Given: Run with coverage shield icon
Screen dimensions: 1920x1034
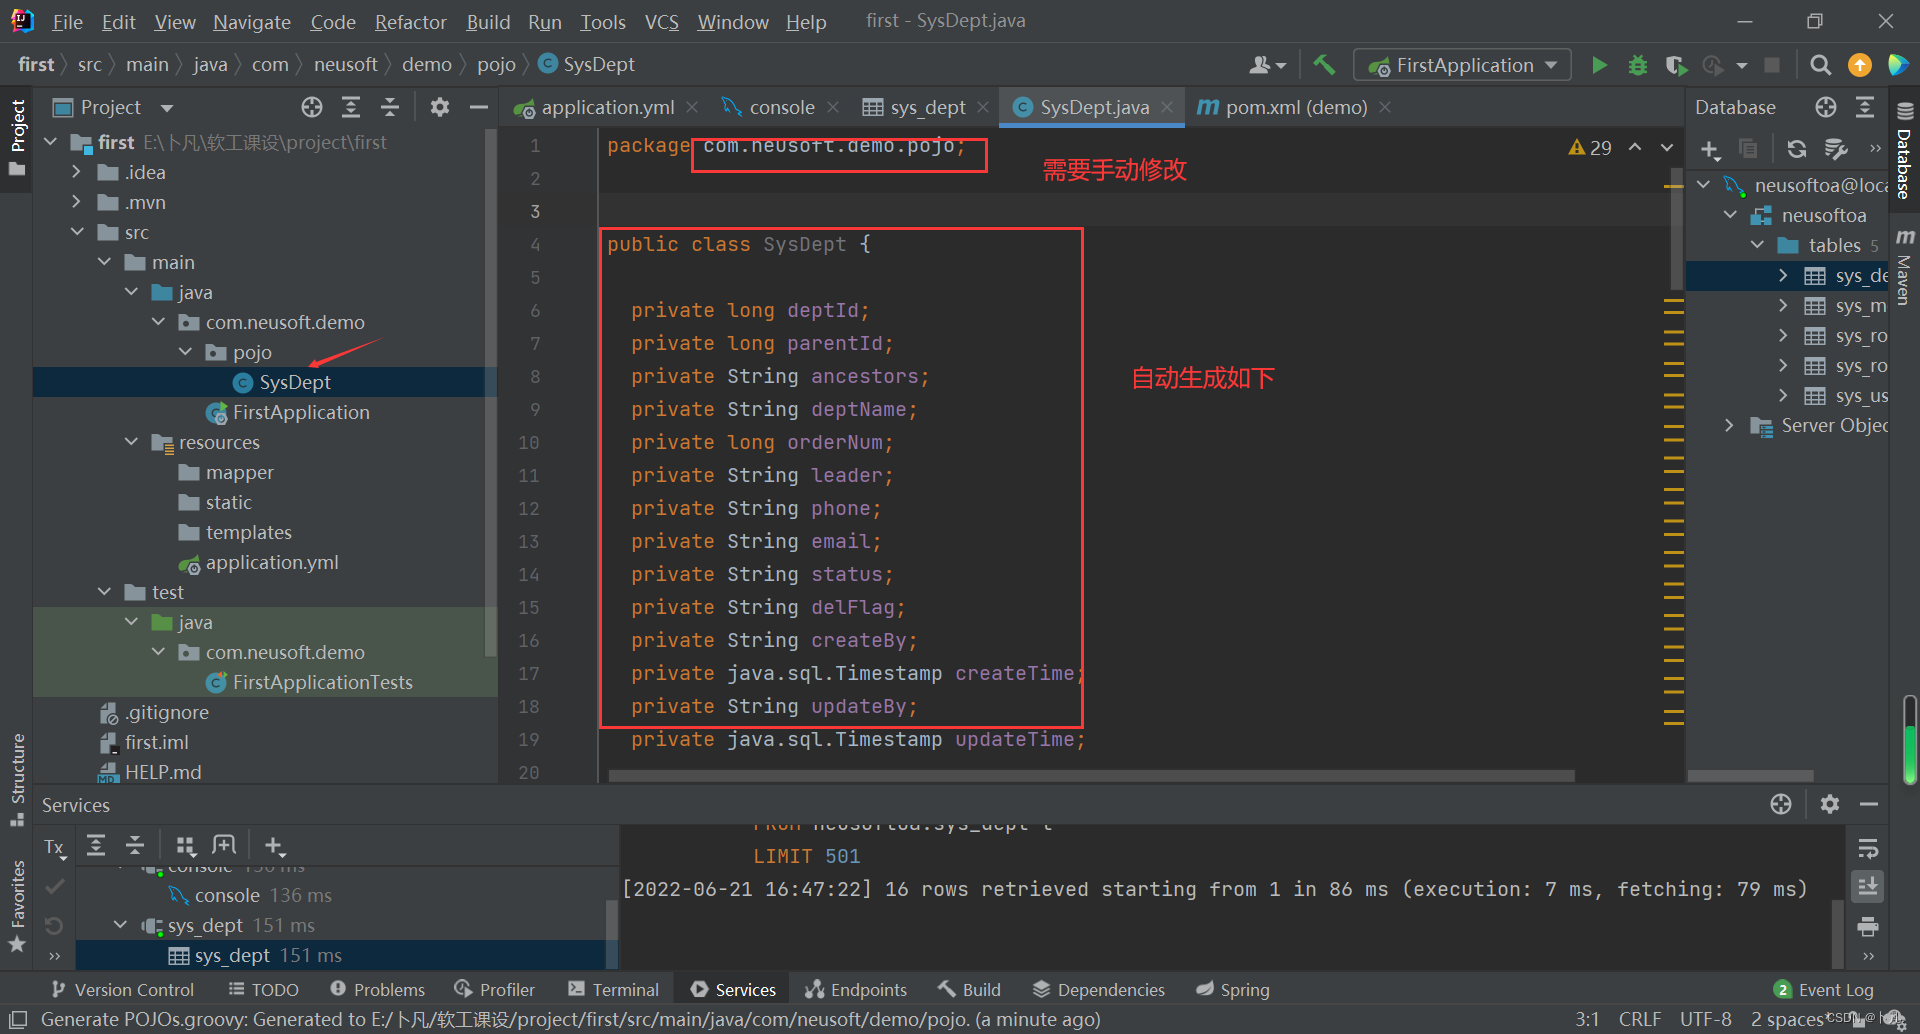Looking at the screenshot, I should (x=1676, y=65).
